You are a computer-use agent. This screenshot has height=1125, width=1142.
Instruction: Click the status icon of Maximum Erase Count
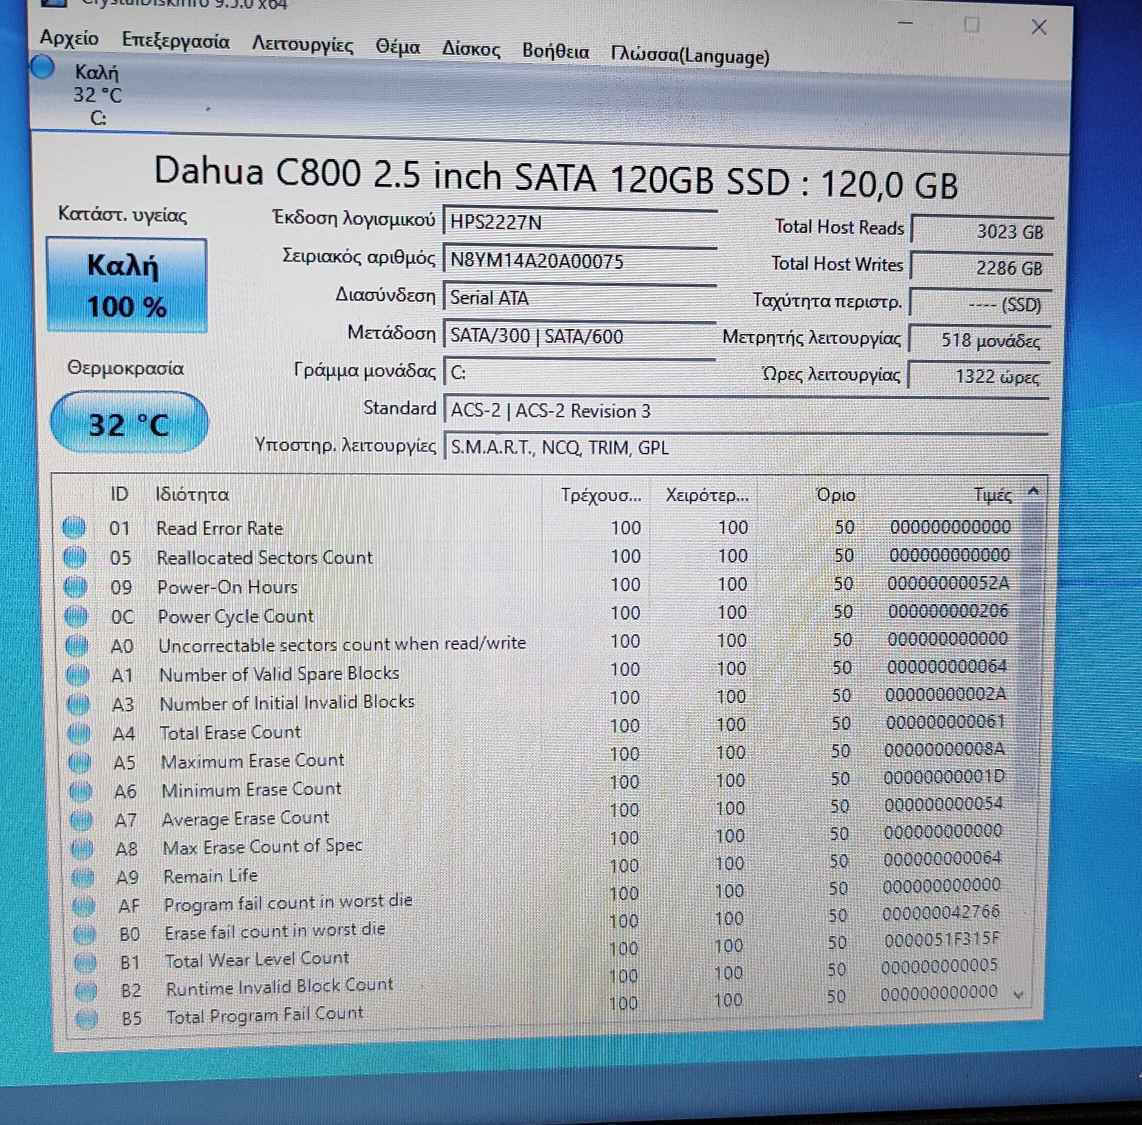pos(80,762)
